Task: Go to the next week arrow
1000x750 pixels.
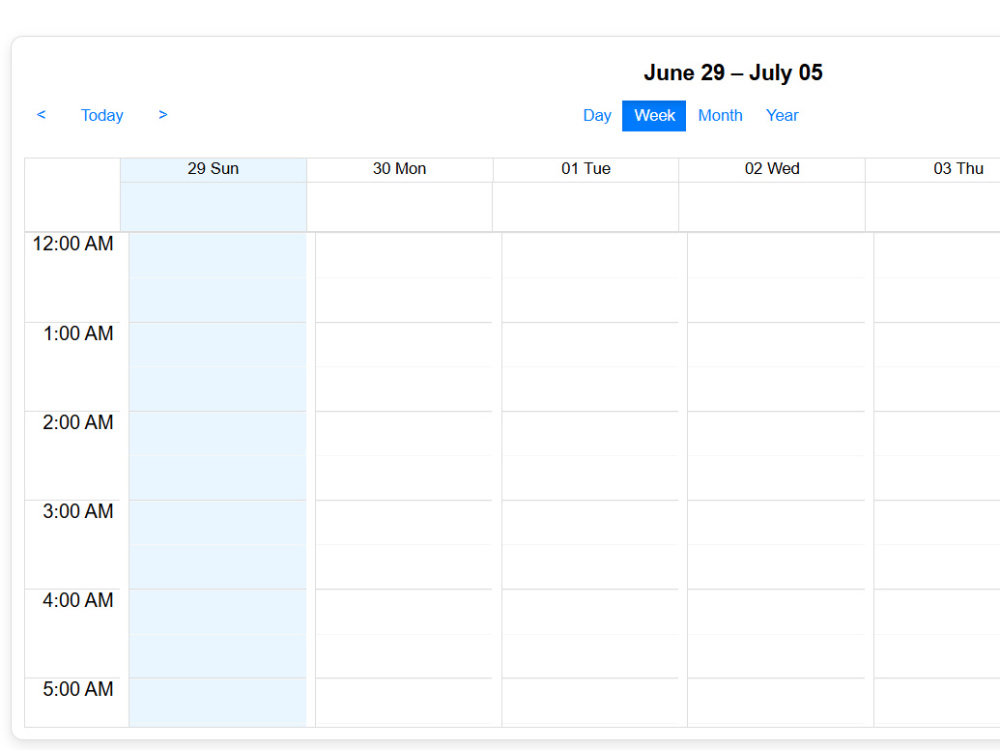Action: (x=163, y=115)
